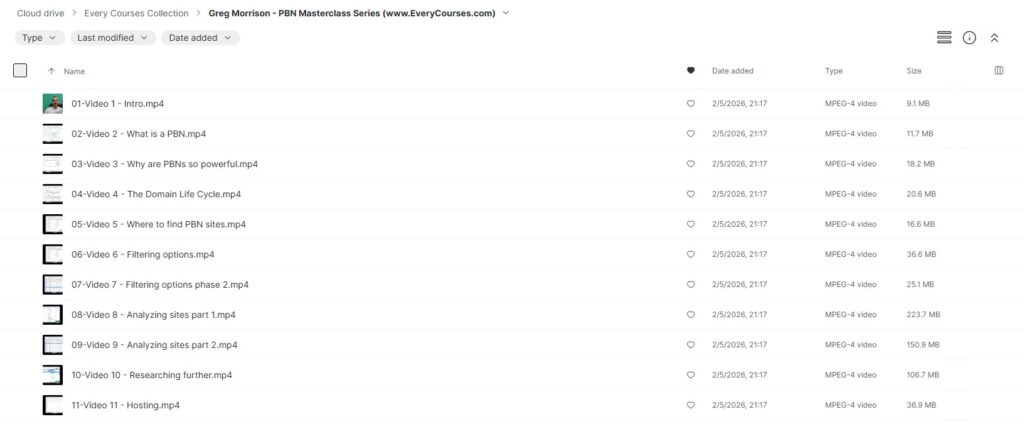Open column settings icon in header

point(998,71)
